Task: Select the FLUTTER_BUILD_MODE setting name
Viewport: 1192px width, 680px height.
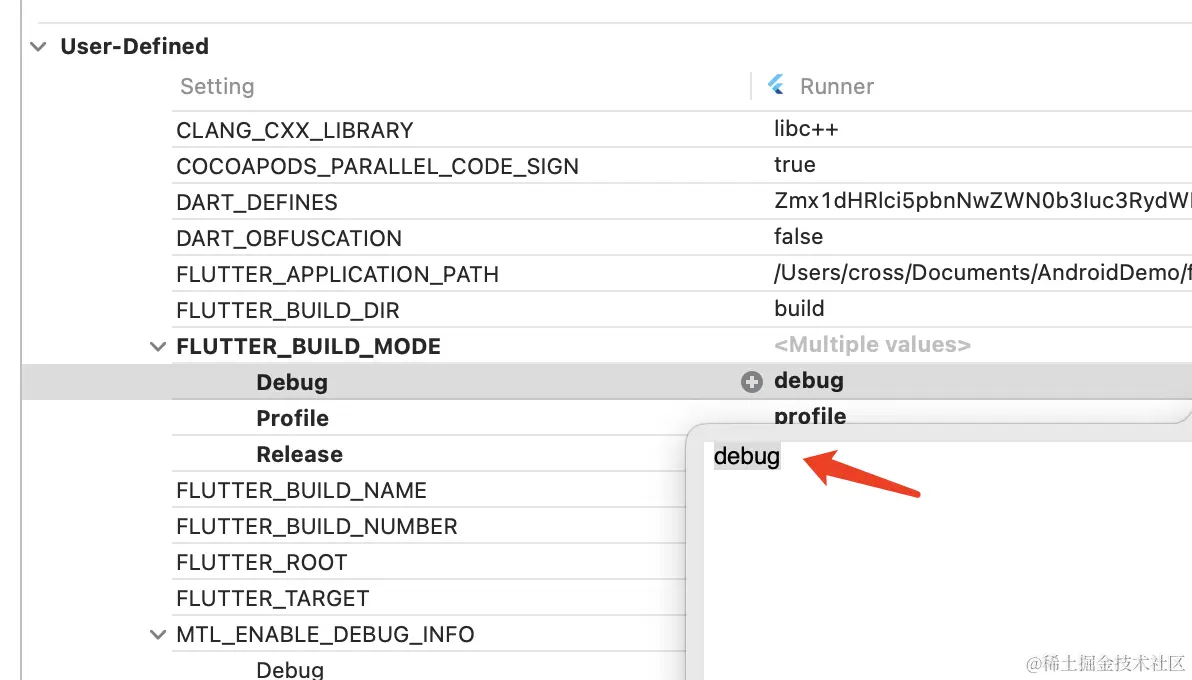Action: click(x=309, y=346)
